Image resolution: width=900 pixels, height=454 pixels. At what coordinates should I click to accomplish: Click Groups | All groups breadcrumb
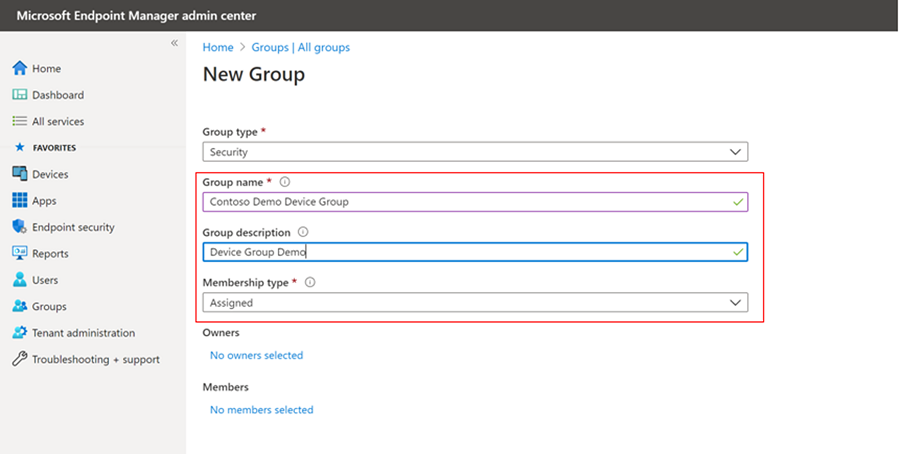(301, 47)
